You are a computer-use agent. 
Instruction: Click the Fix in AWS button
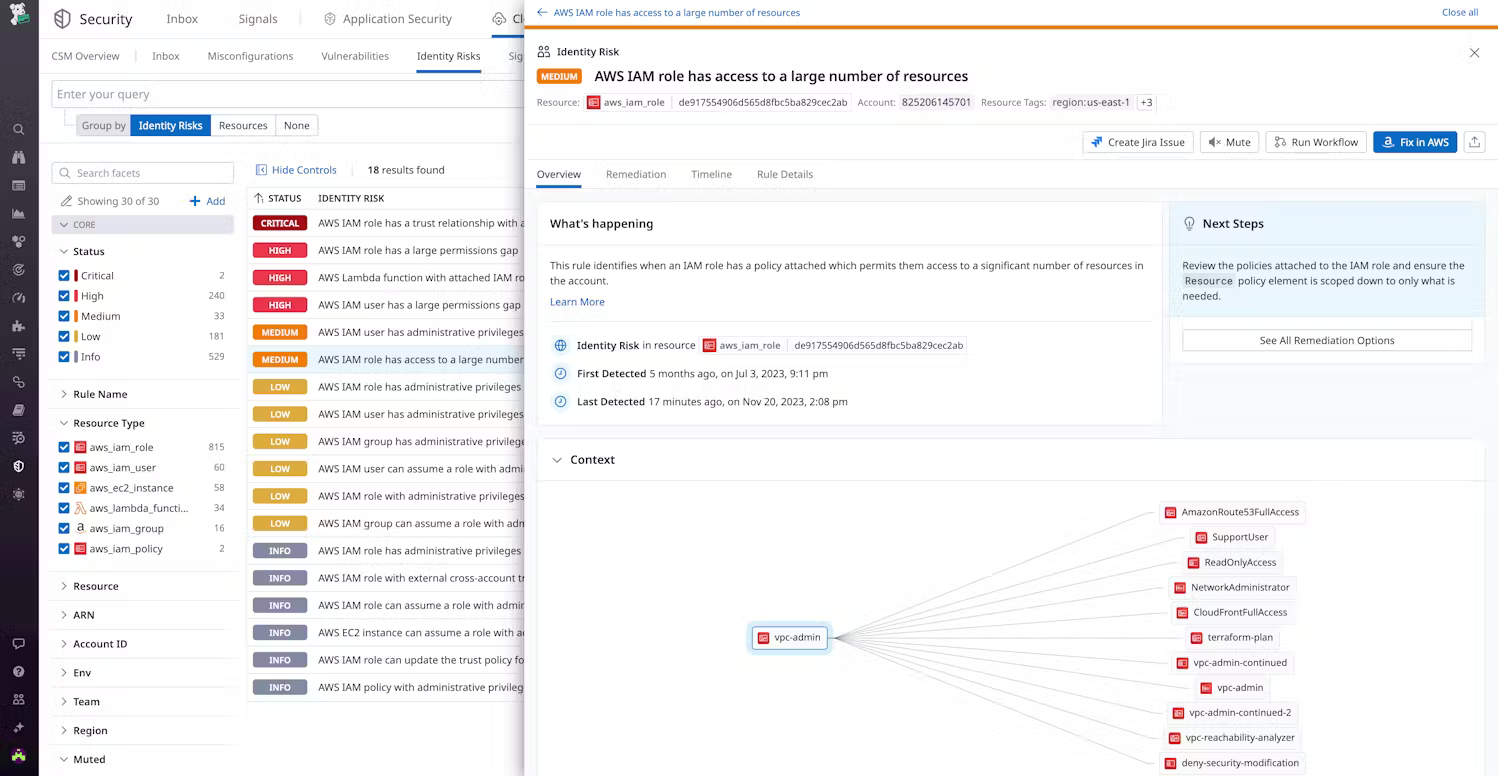(x=1415, y=142)
